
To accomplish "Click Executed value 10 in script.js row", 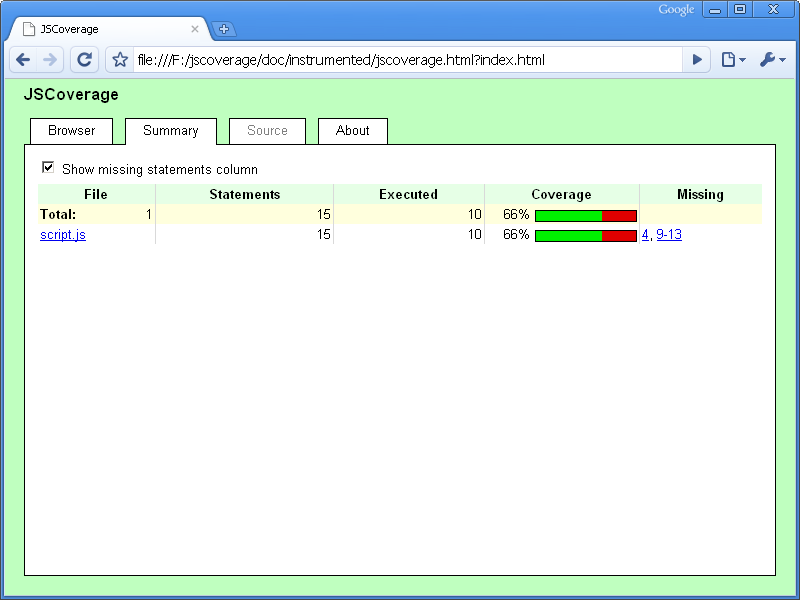I will pyautogui.click(x=474, y=234).
